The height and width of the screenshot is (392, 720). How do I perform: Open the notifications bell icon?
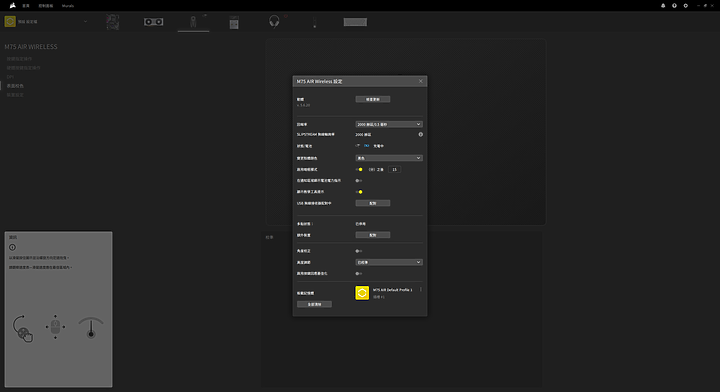663,6
